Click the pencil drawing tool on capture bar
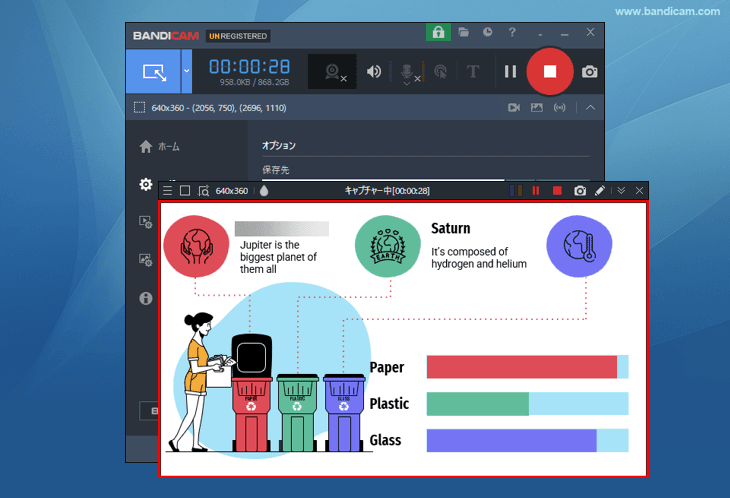This screenshot has width=730, height=498. coord(600,190)
